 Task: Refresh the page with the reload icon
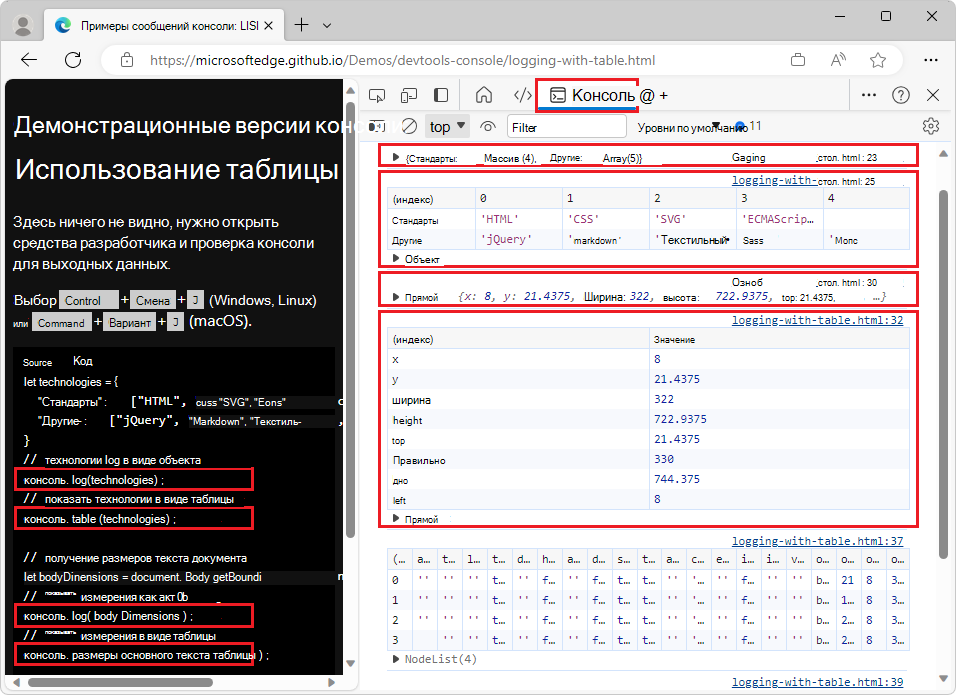[73, 59]
